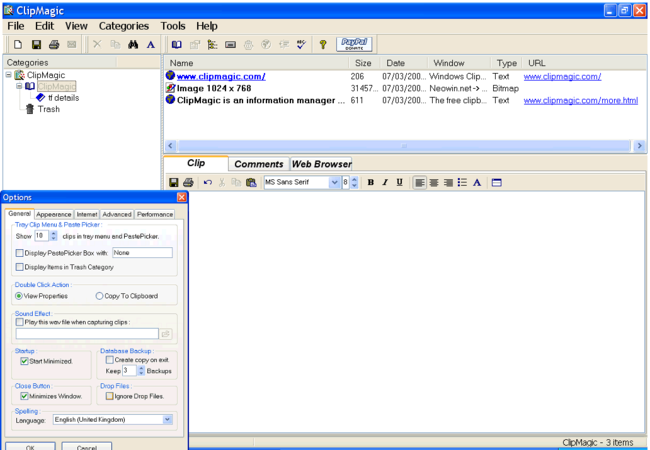Image resolution: width=650 pixels, height=450 pixels.
Task: Click the window layout icon in editor toolbar
Action: [497, 182]
